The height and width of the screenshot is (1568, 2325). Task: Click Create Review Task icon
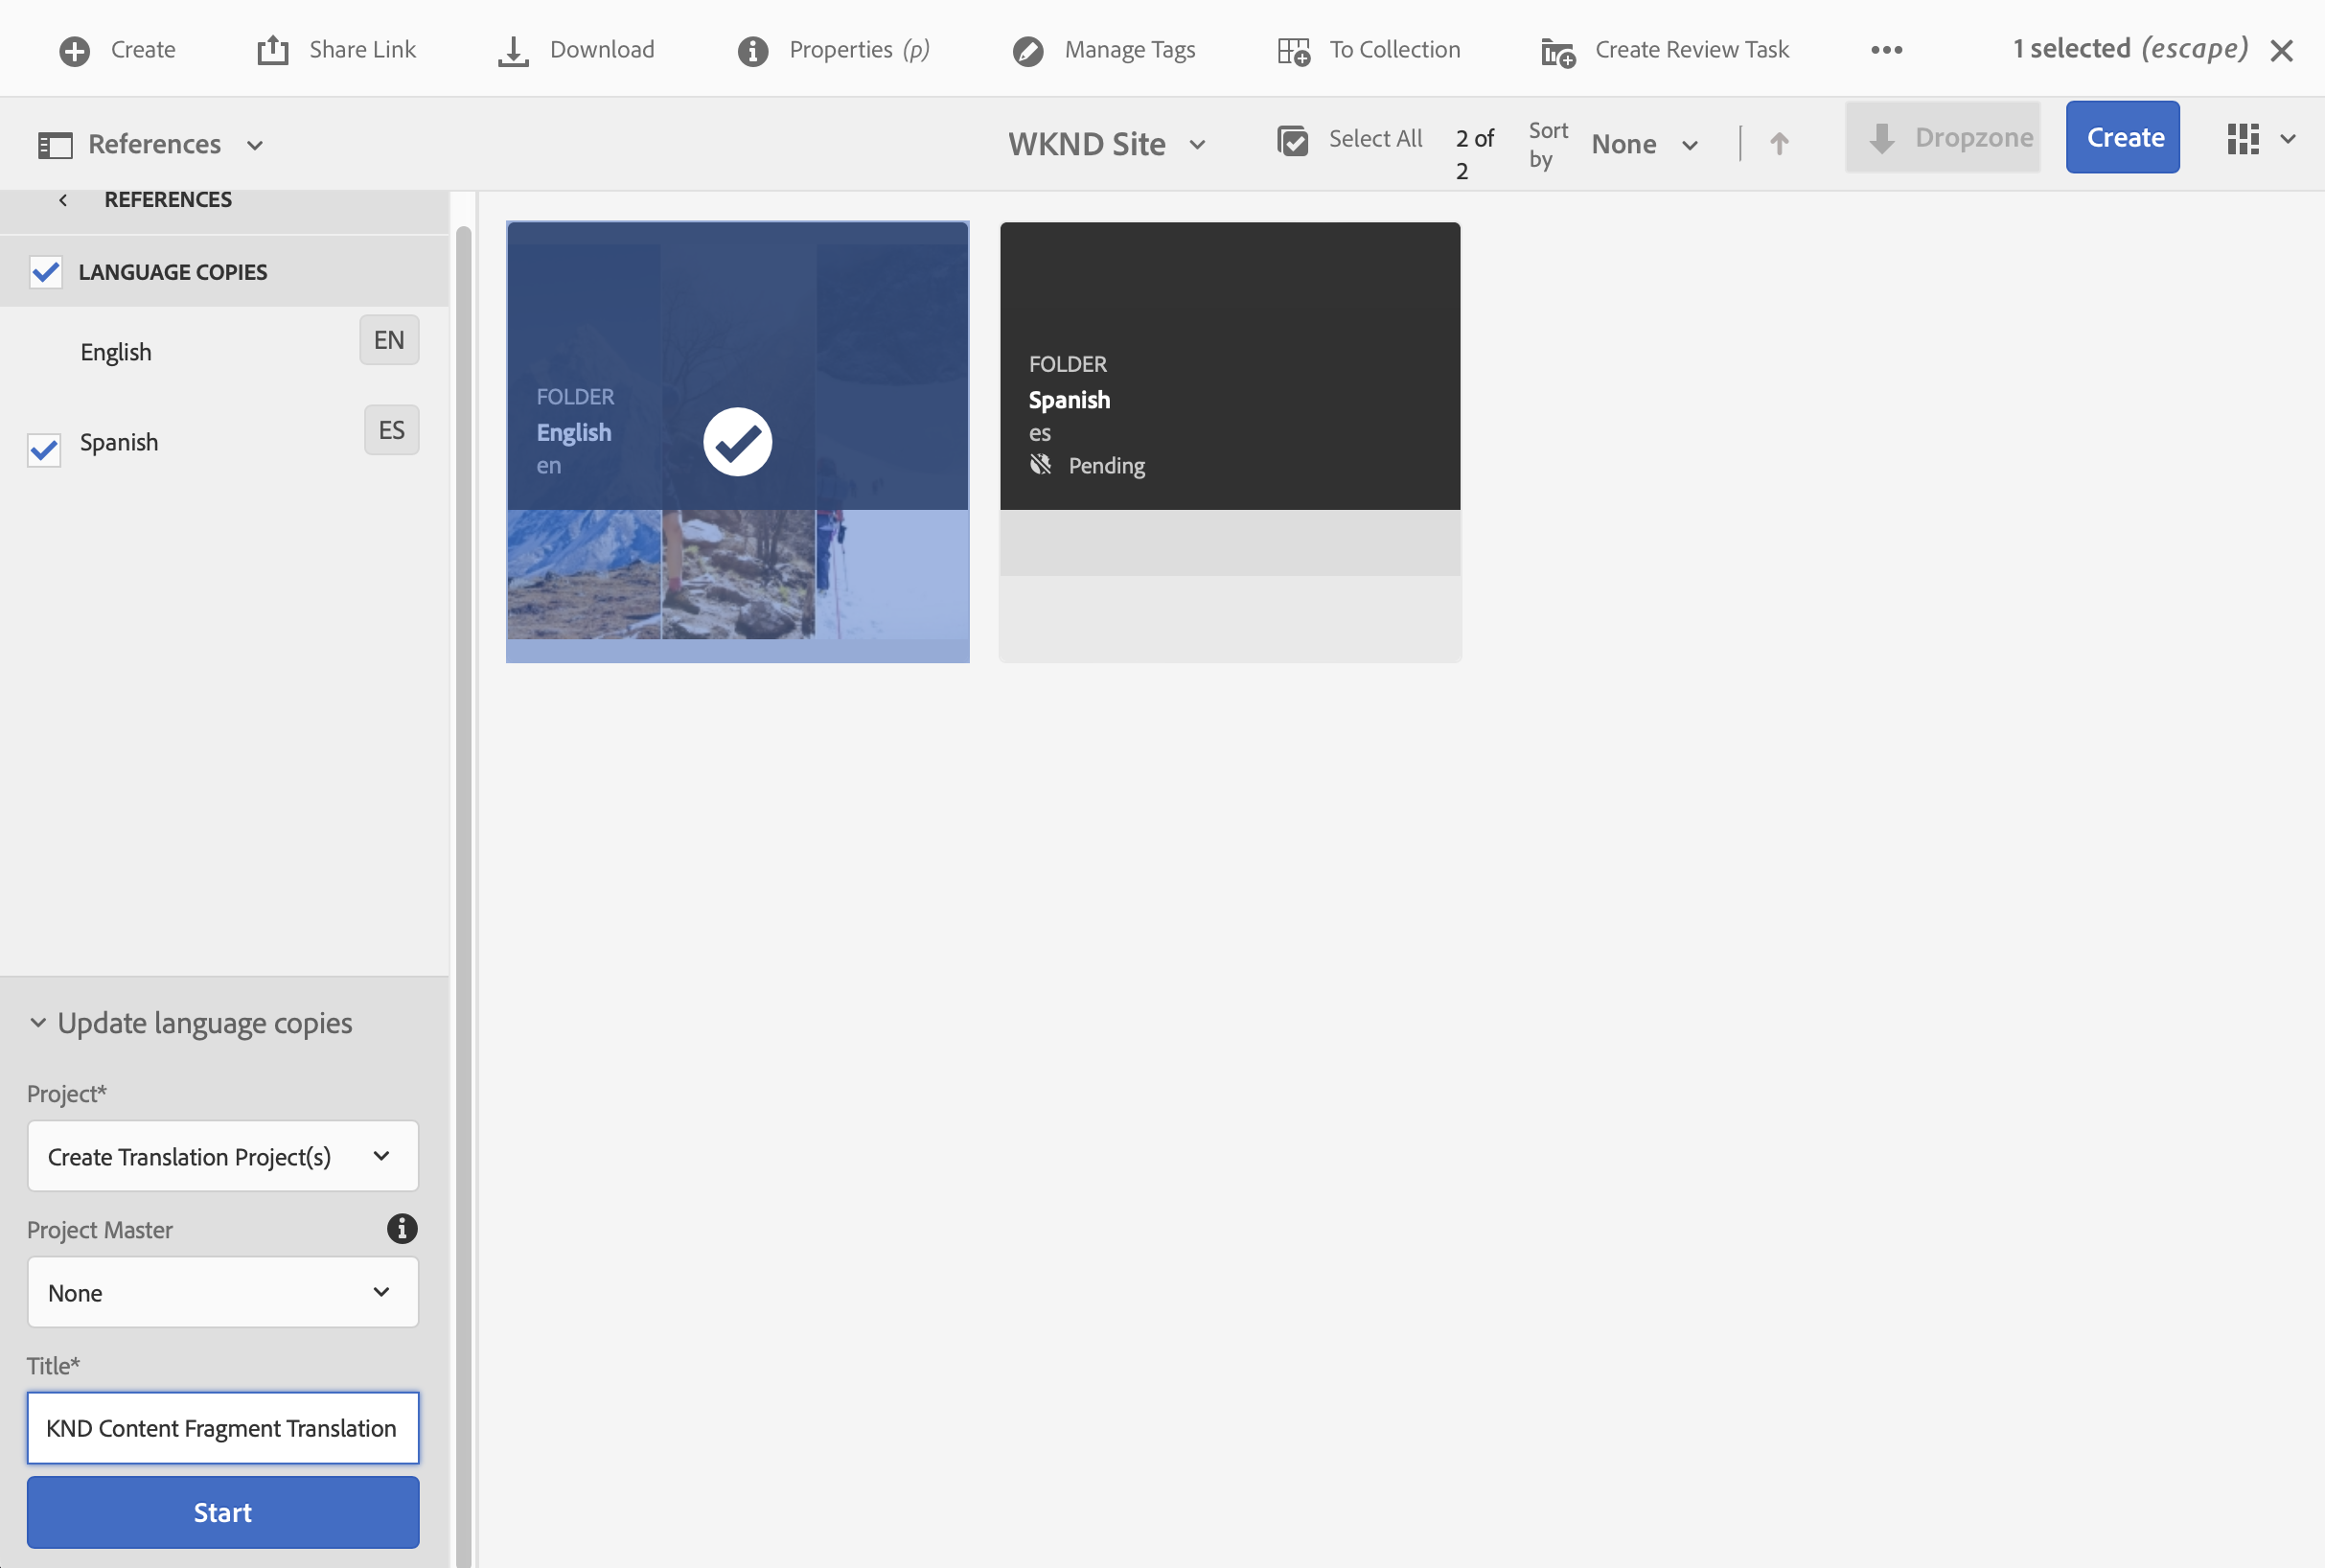1557,50
